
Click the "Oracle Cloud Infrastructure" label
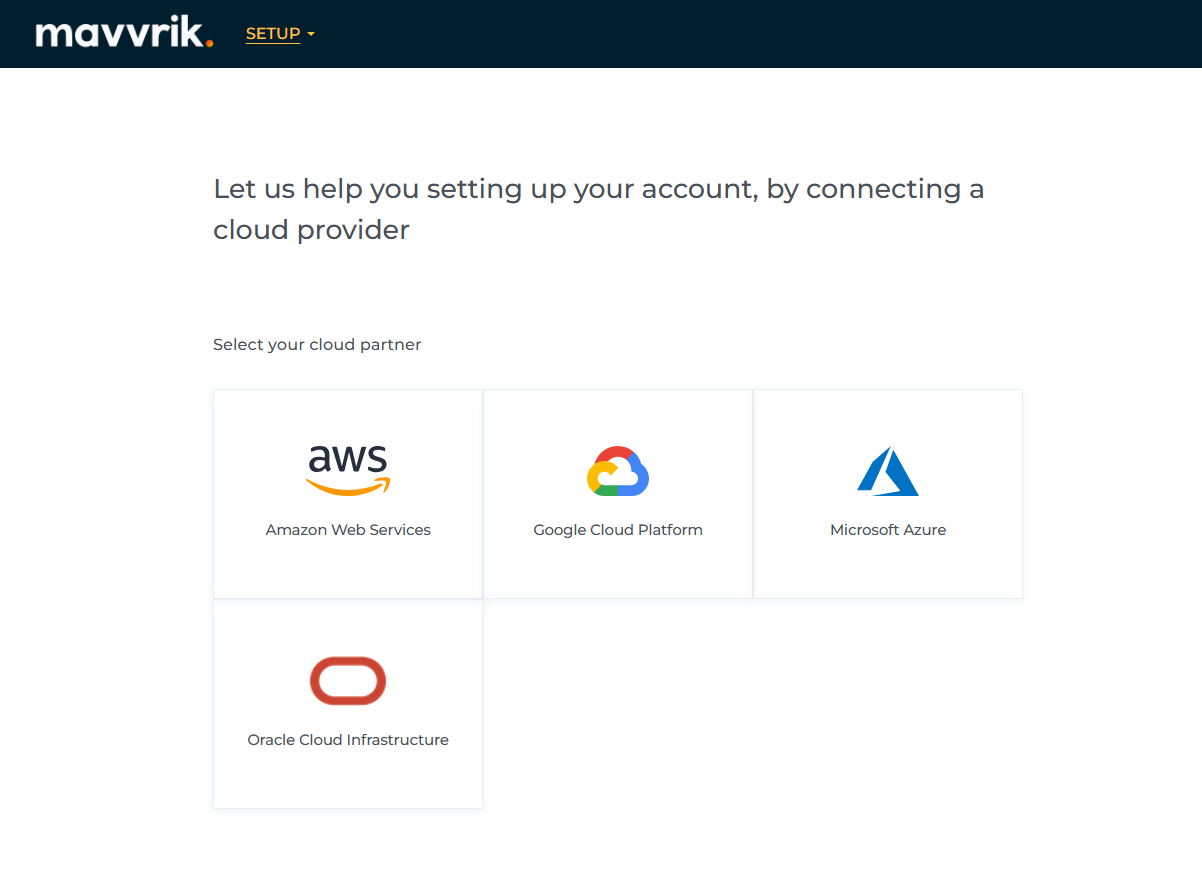click(x=348, y=740)
